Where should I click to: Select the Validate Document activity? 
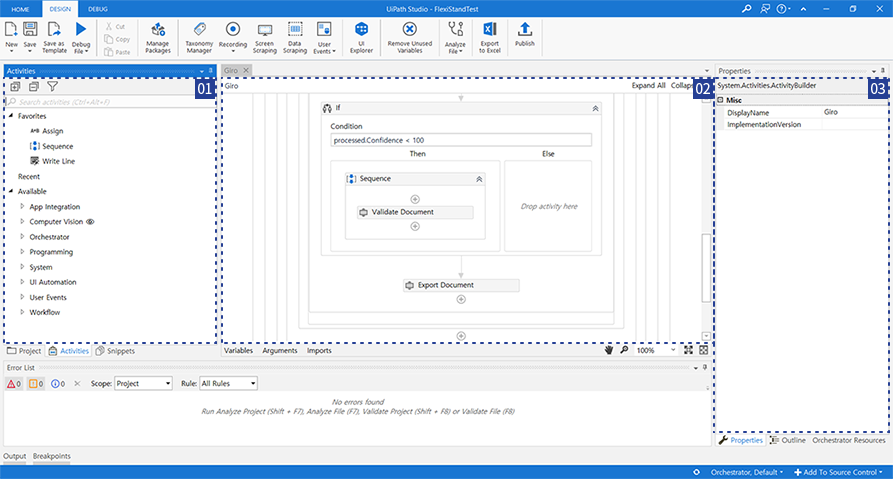pyautogui.click(x=415, y=212)
